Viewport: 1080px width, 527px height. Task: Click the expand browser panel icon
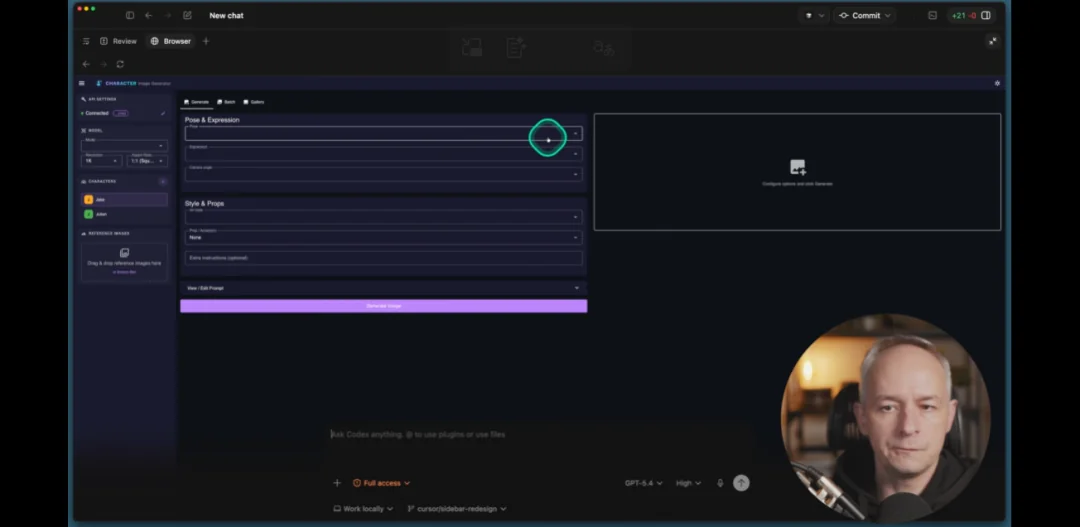[x=992, y=41]
